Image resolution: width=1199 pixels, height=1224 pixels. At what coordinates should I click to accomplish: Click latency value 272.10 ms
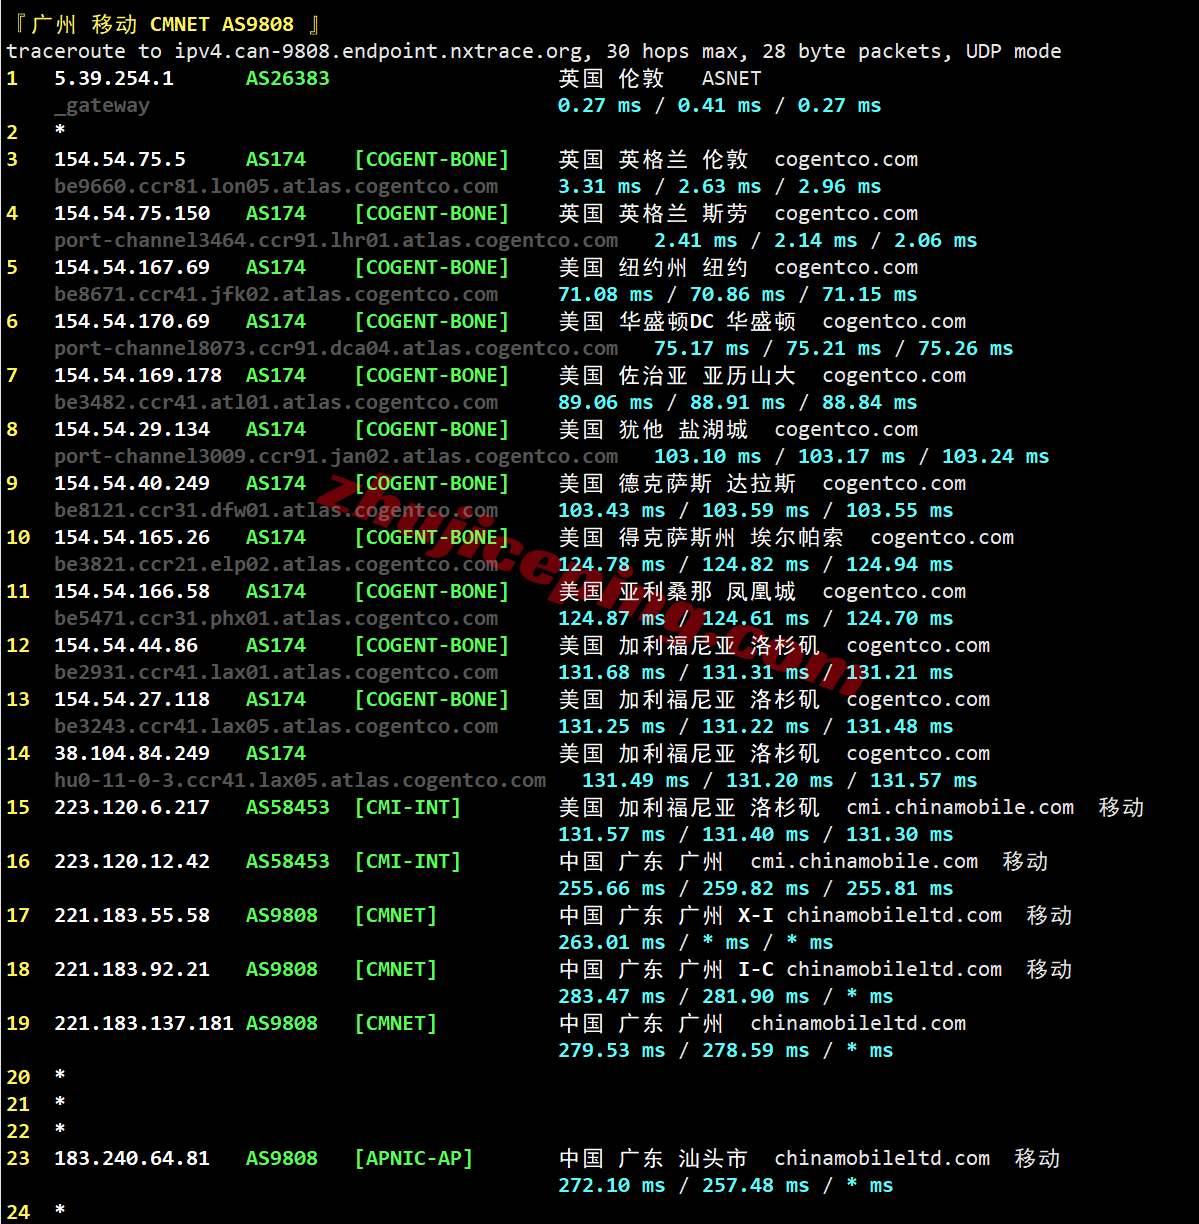click(x=612, y=1185)
